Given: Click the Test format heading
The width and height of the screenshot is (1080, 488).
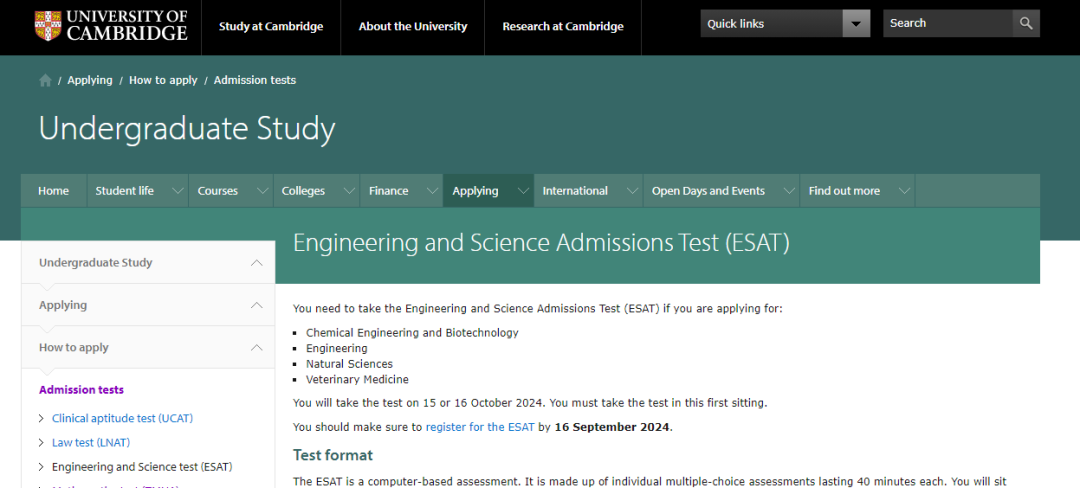Looking at the screenshot, I should pos(333,455).
